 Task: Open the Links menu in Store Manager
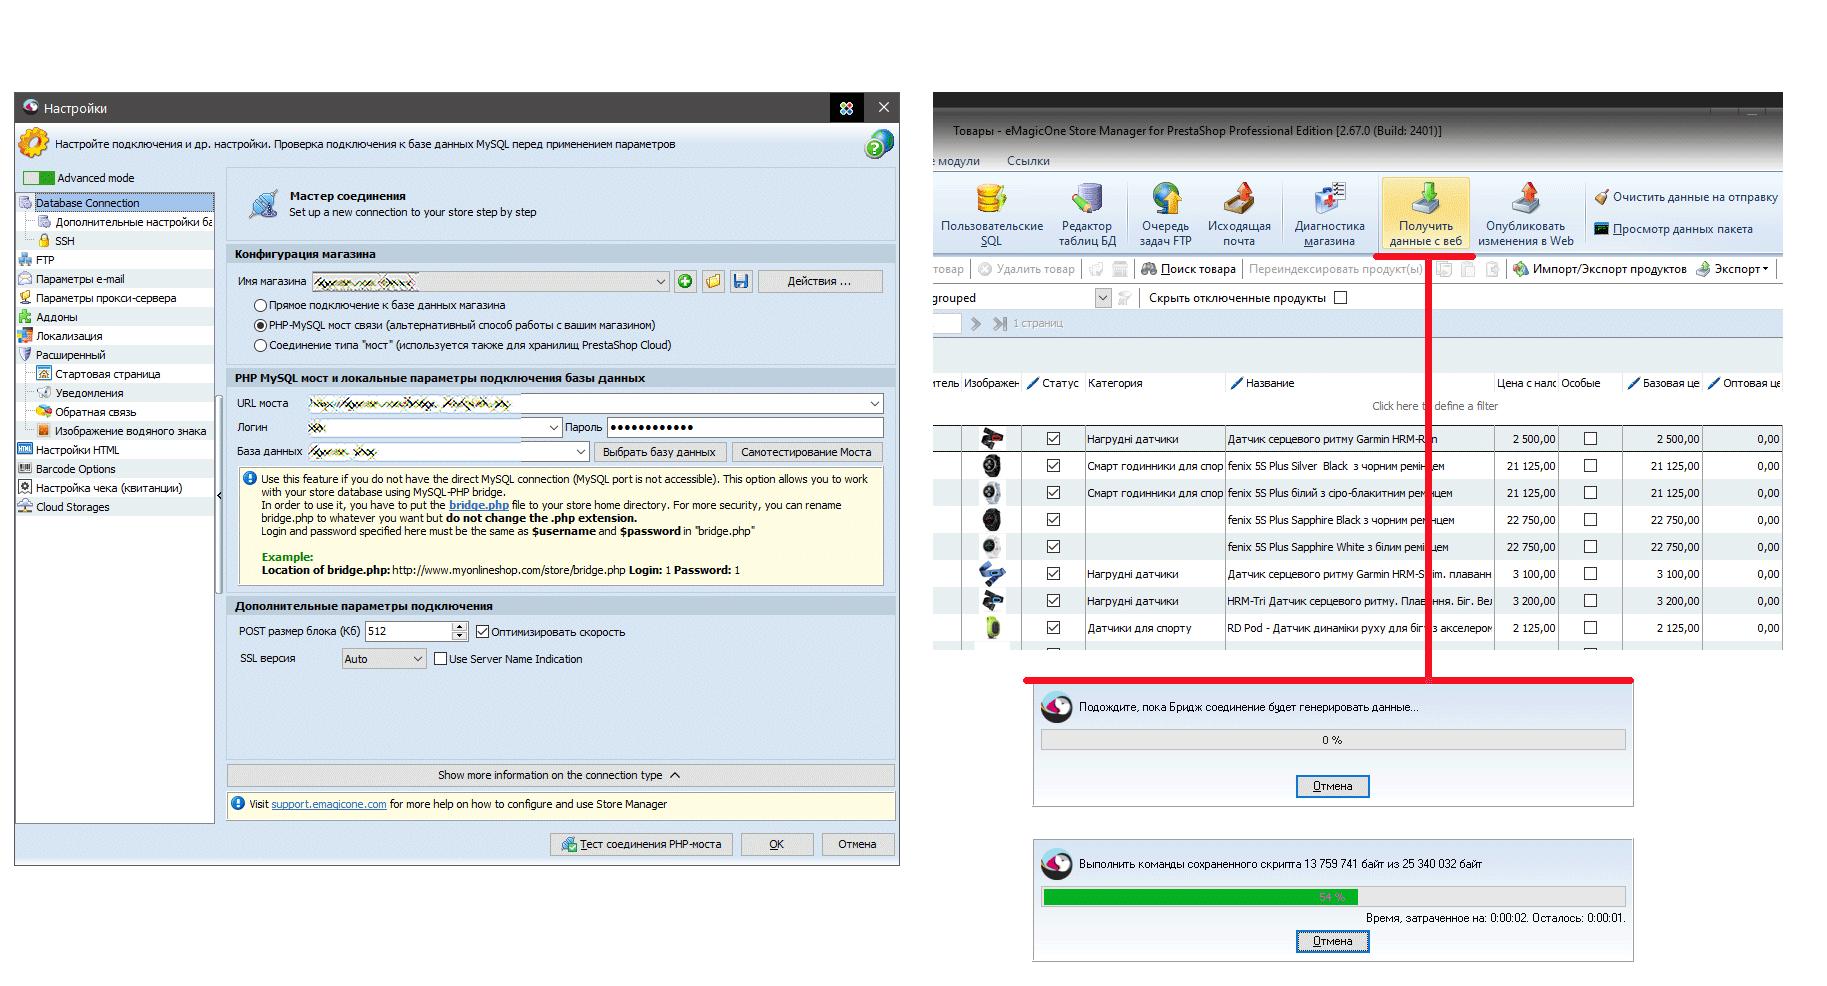point(1028,161)
